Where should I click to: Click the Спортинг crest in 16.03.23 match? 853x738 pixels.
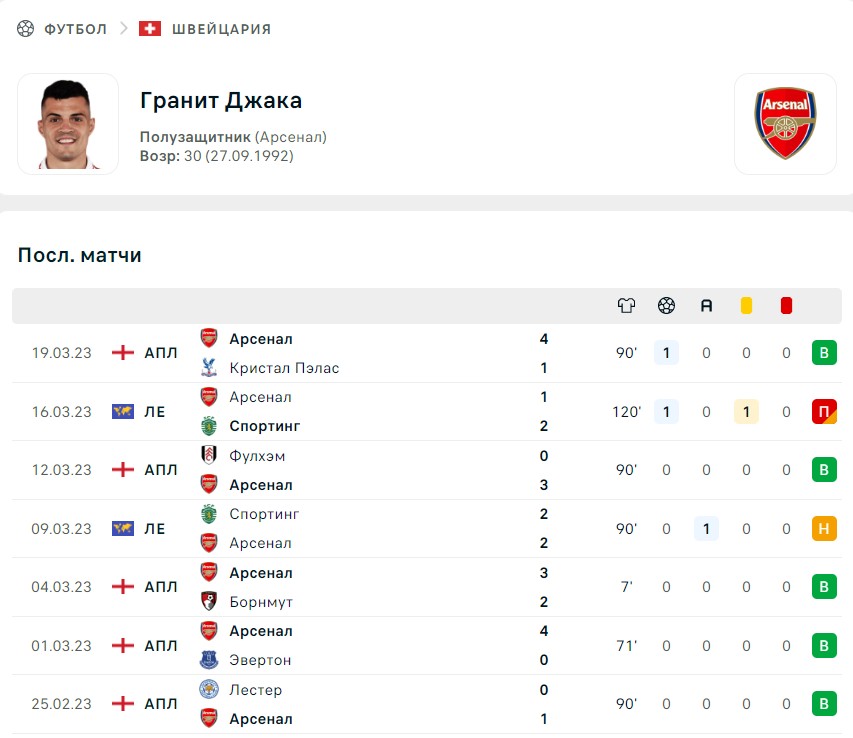(209, 426)
